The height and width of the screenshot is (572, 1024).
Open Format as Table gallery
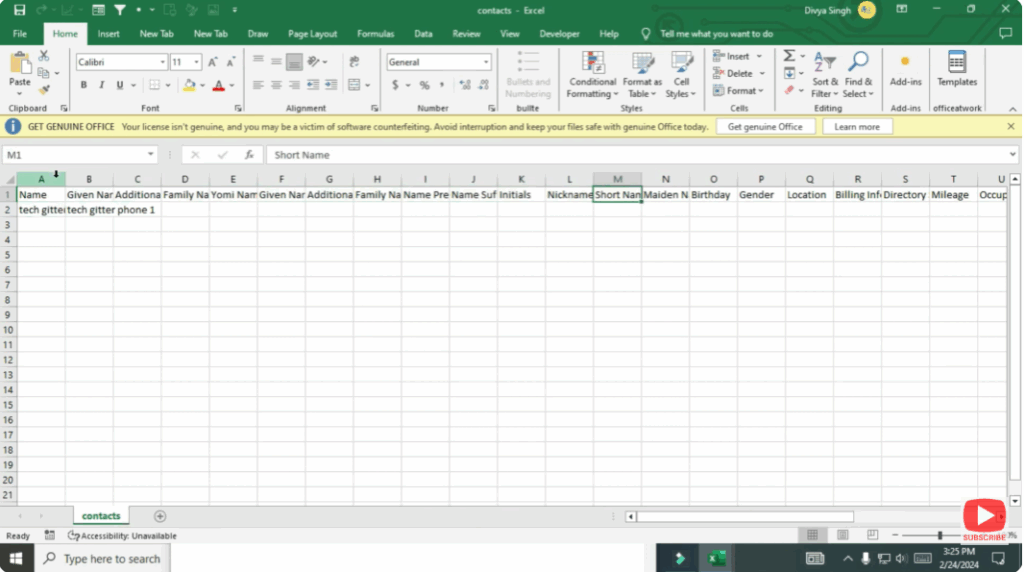[x=642, y=75]
